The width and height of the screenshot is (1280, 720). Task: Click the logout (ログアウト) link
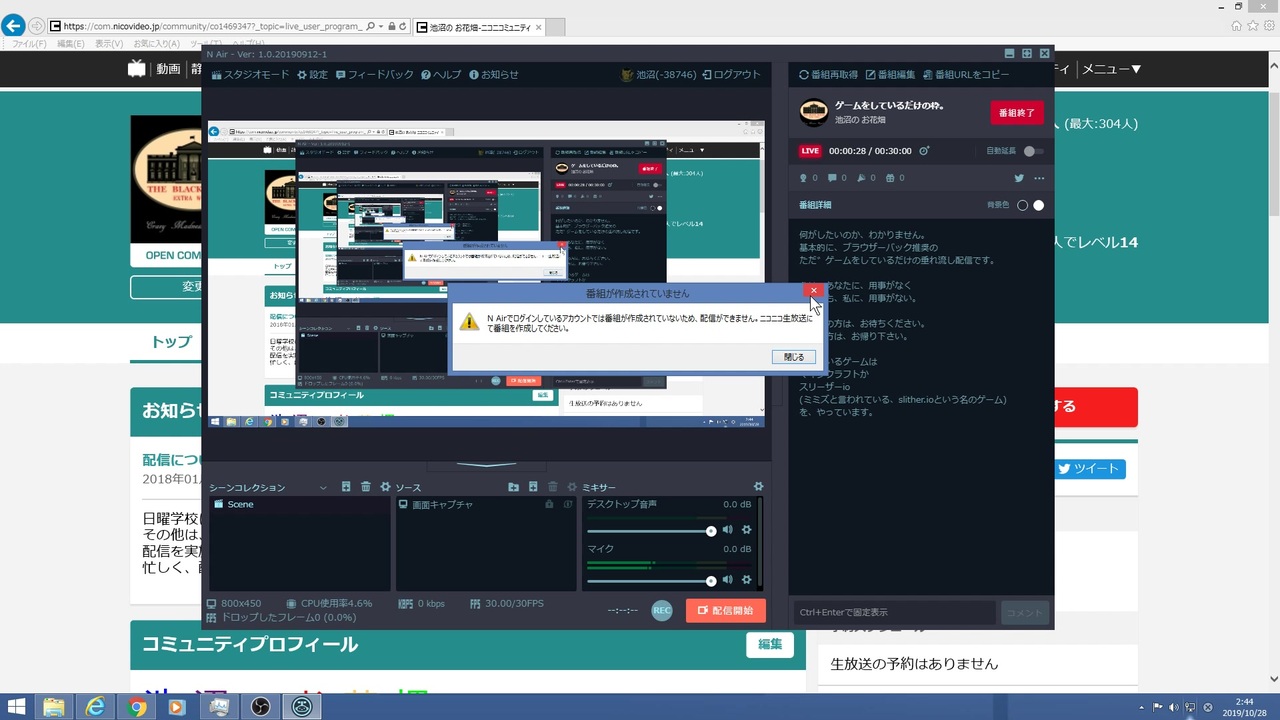tap(731, 74)
